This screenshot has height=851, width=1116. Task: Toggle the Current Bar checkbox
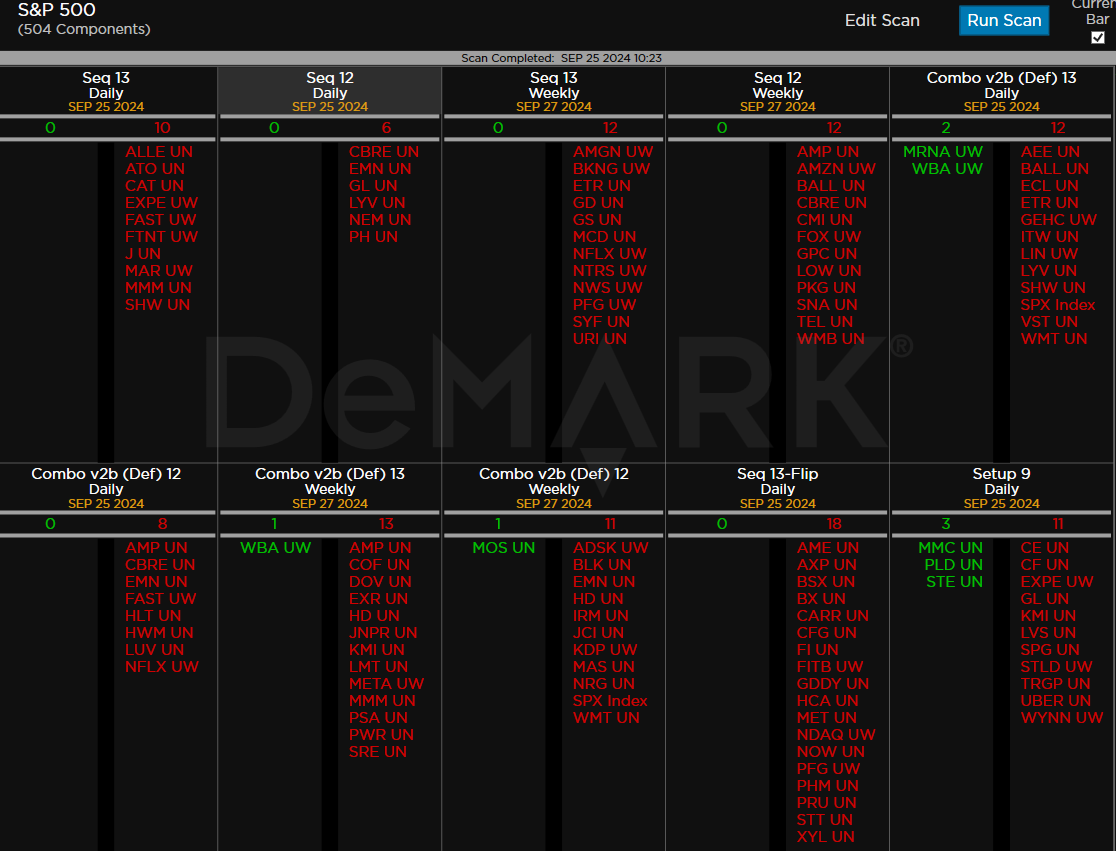click(x=1098, y=37)
